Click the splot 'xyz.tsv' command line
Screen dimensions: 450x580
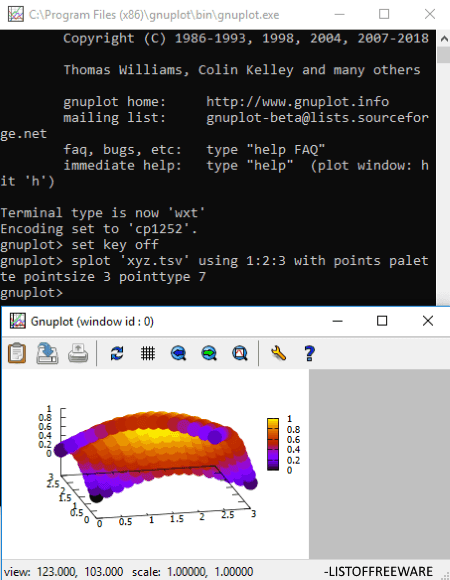[214, 269]
